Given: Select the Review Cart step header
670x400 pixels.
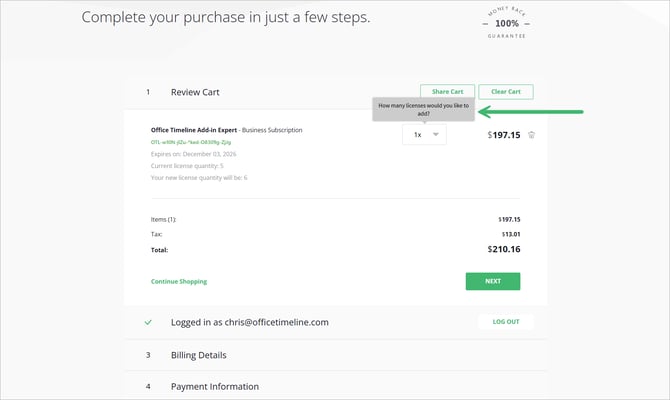Looking at the screenshot, I should click(x=195, y=92).
